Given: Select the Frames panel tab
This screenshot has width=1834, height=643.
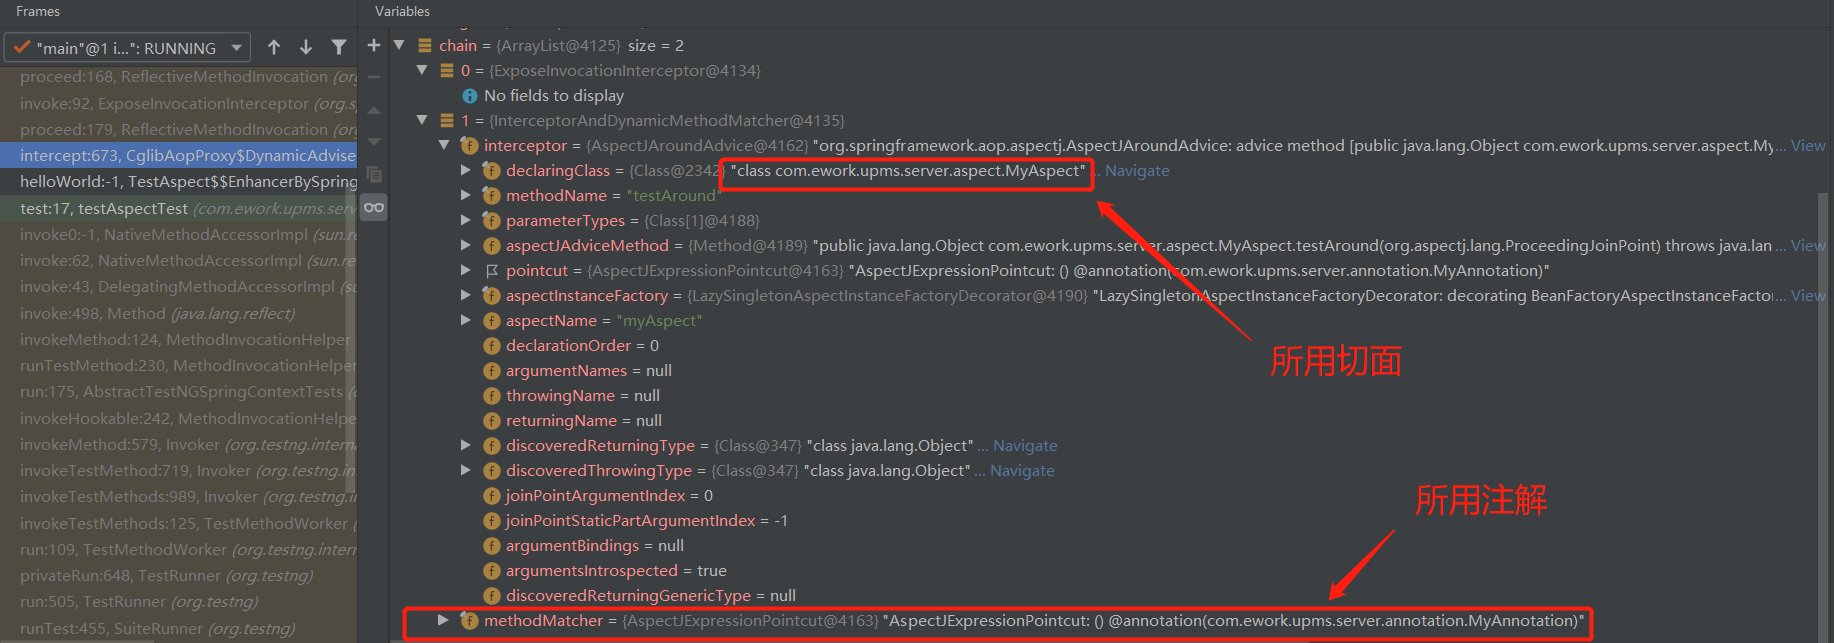Looking at the screenshot, I should tap(38, 11).
